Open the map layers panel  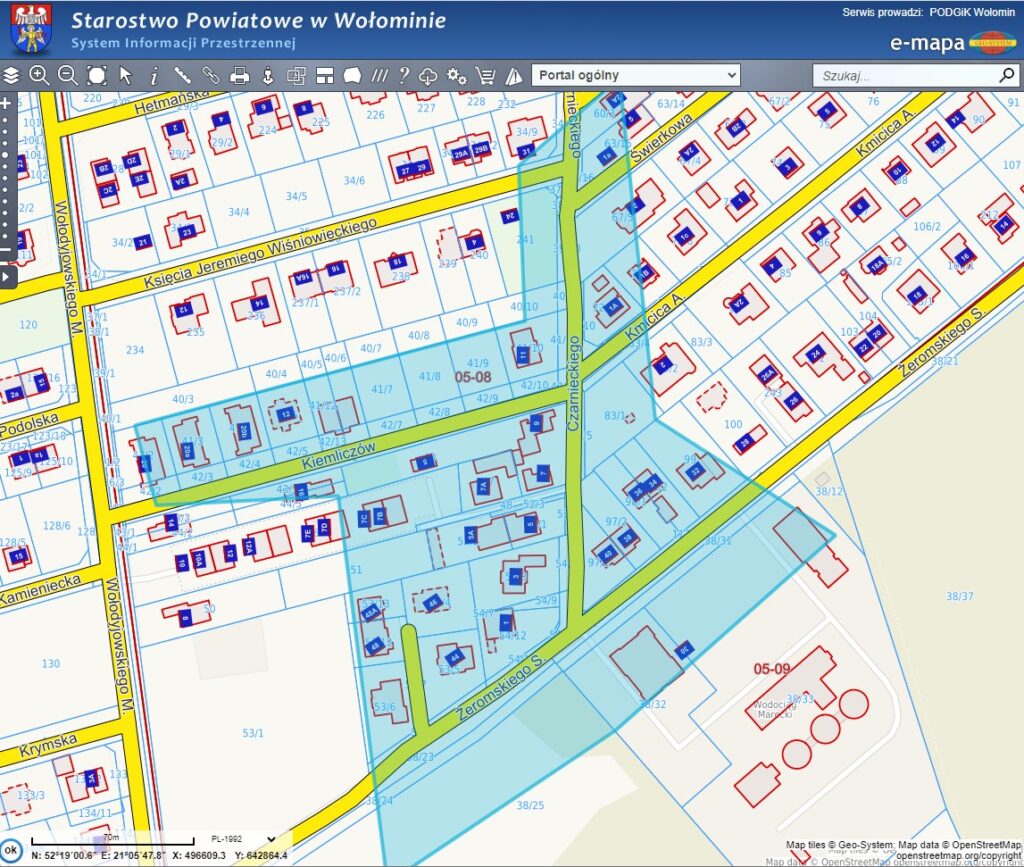11,75
